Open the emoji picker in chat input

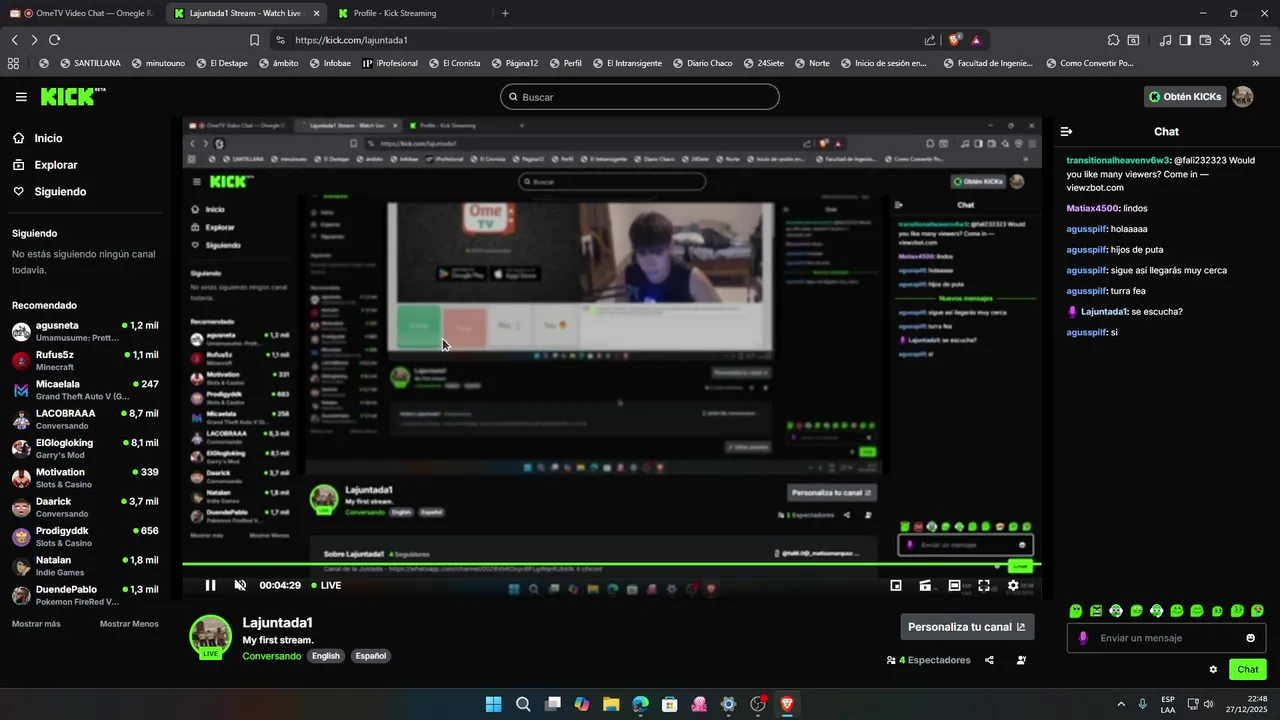(1250, 638)
